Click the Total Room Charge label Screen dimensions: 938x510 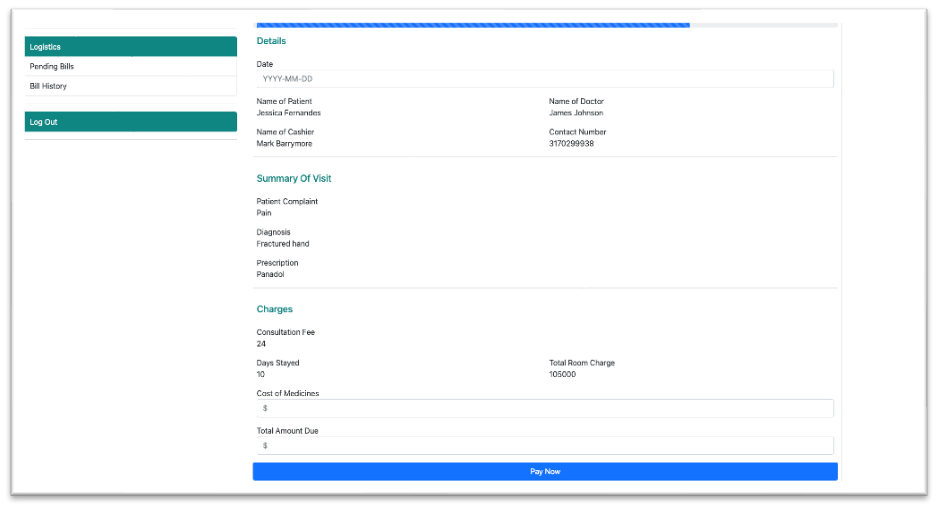click(x=582, y=363)
